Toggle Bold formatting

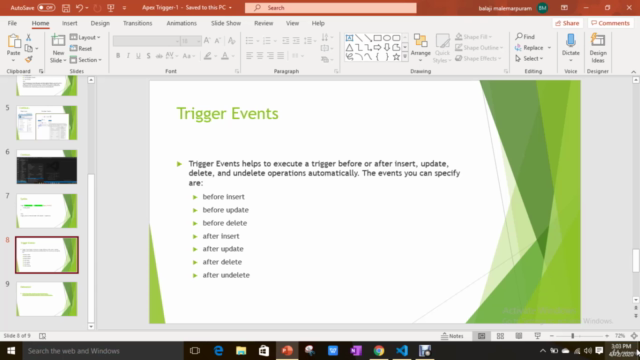pos(118,56)
